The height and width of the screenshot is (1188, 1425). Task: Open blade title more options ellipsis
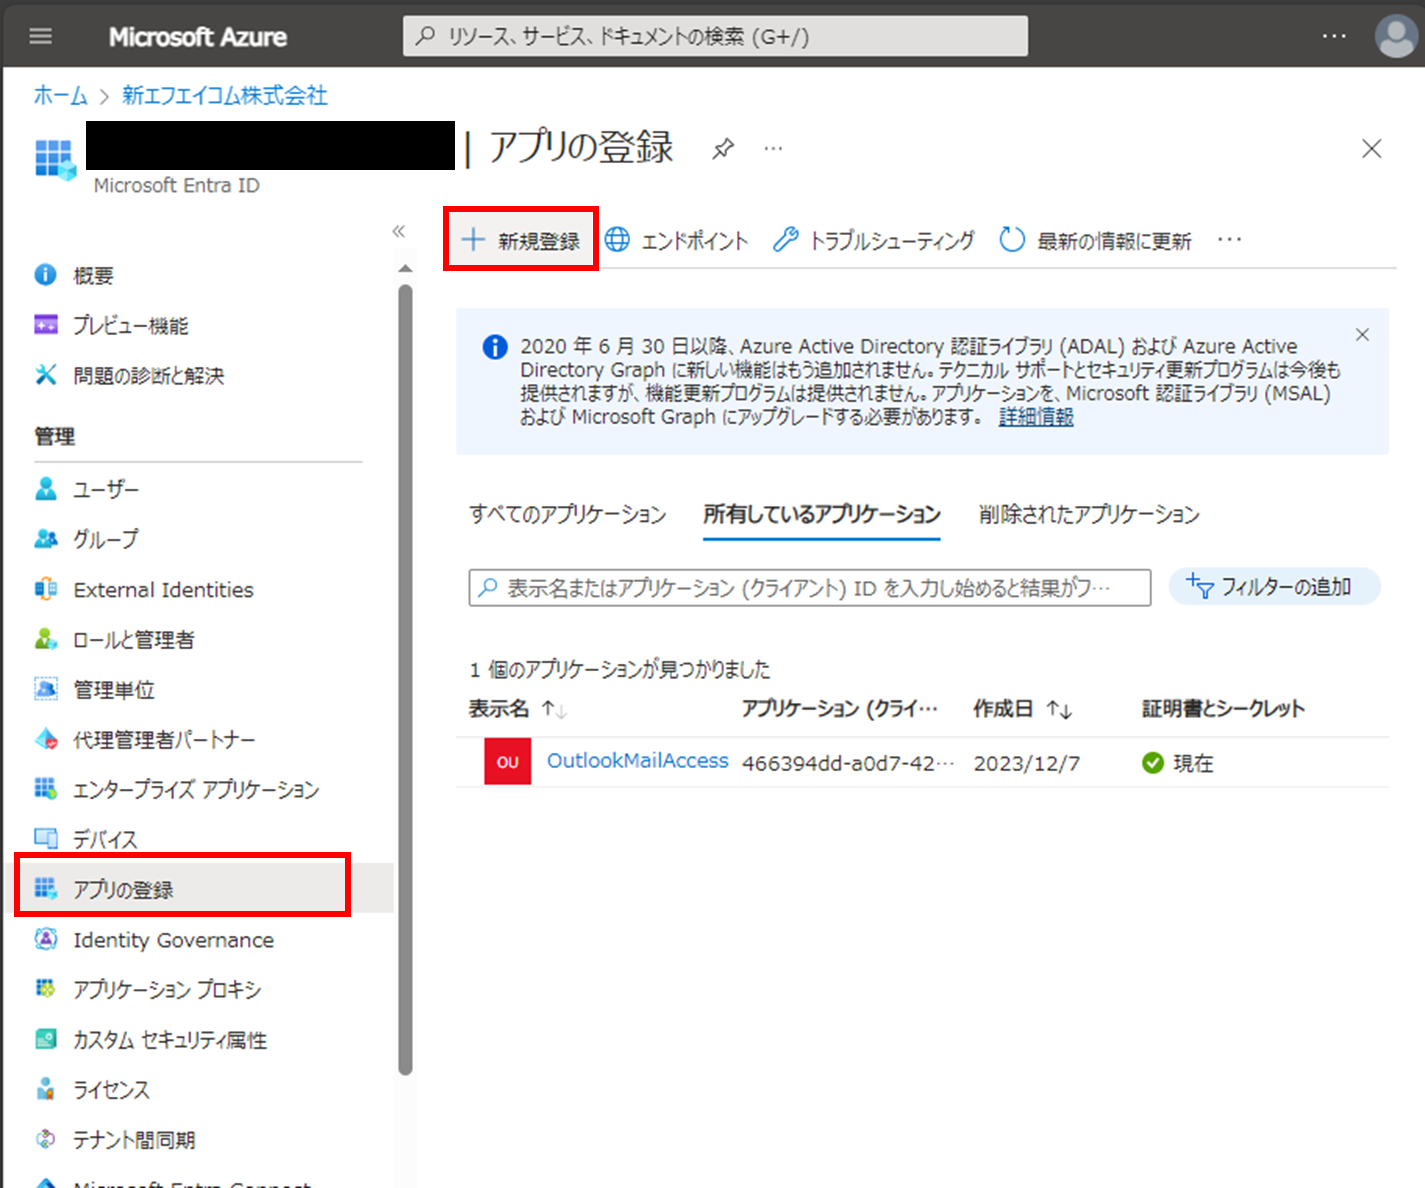coord(773,149)
